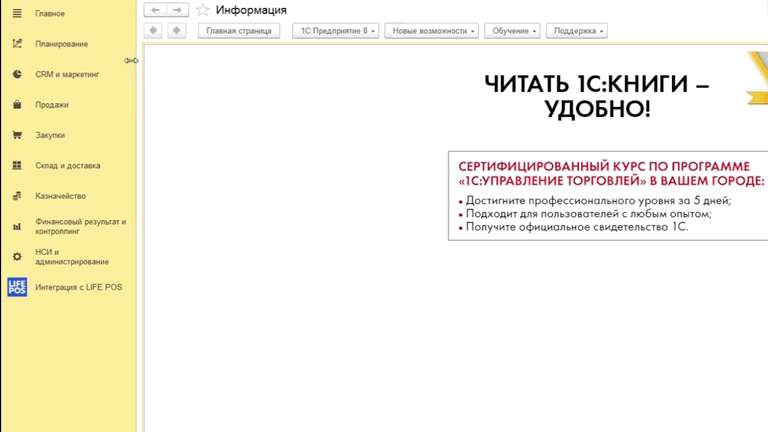Click the ЧИТАТЬ 1С:КНИГИ – УДОБНО! banner heading
The image size is (768, 432).
coord(597,96)
